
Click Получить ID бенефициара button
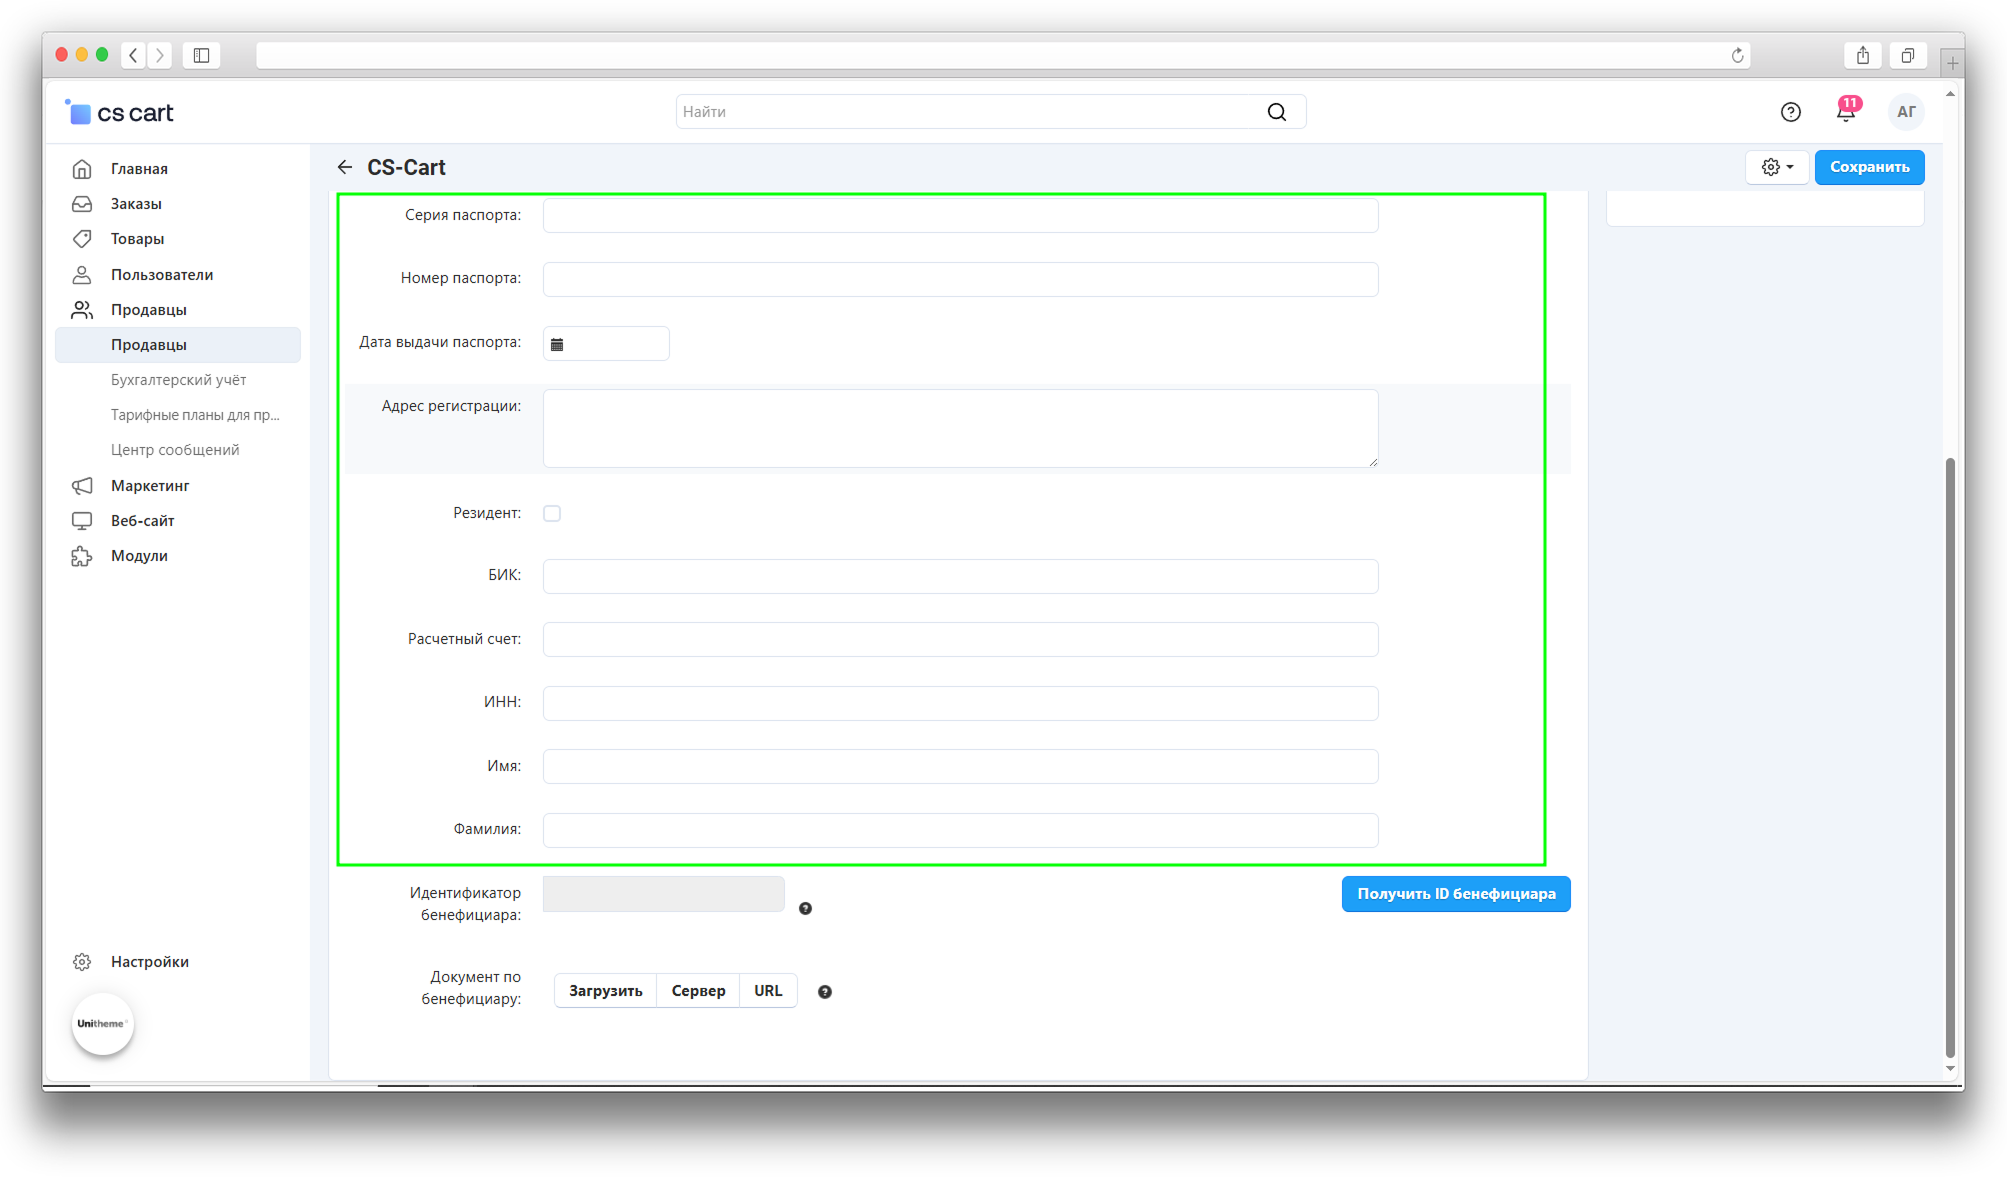coord(1455,894)
